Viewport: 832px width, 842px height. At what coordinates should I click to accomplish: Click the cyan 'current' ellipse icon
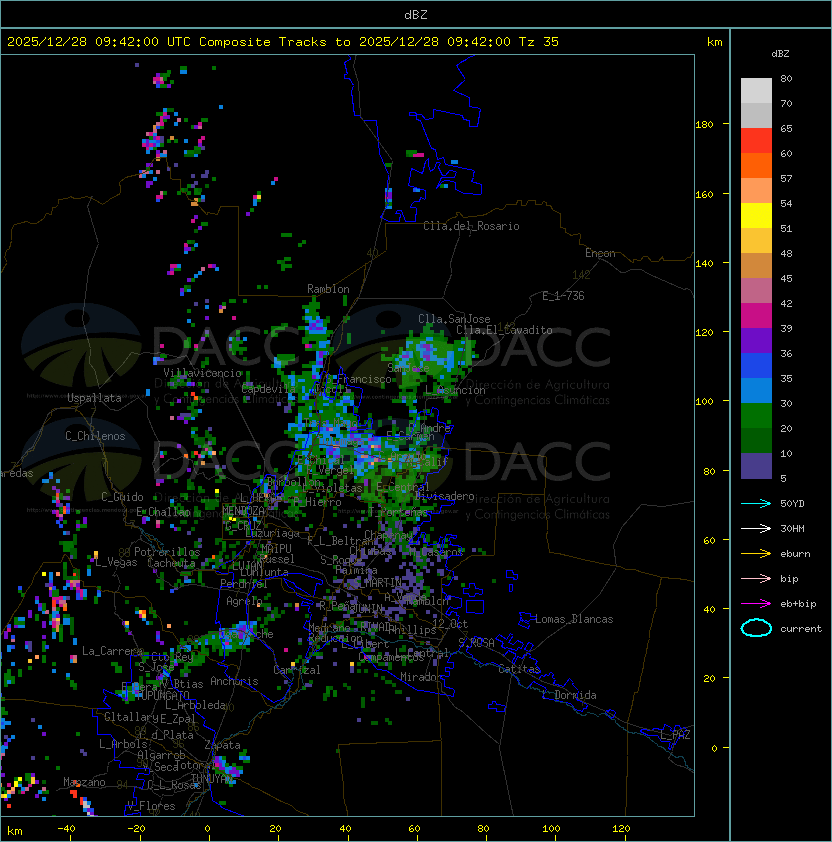coord(756,628)
